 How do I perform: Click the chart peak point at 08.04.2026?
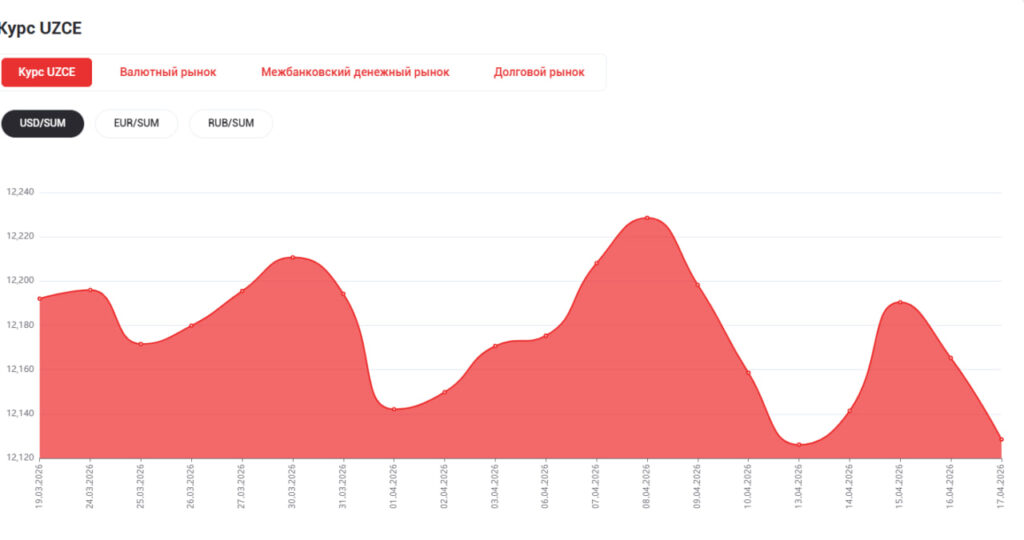647,218
